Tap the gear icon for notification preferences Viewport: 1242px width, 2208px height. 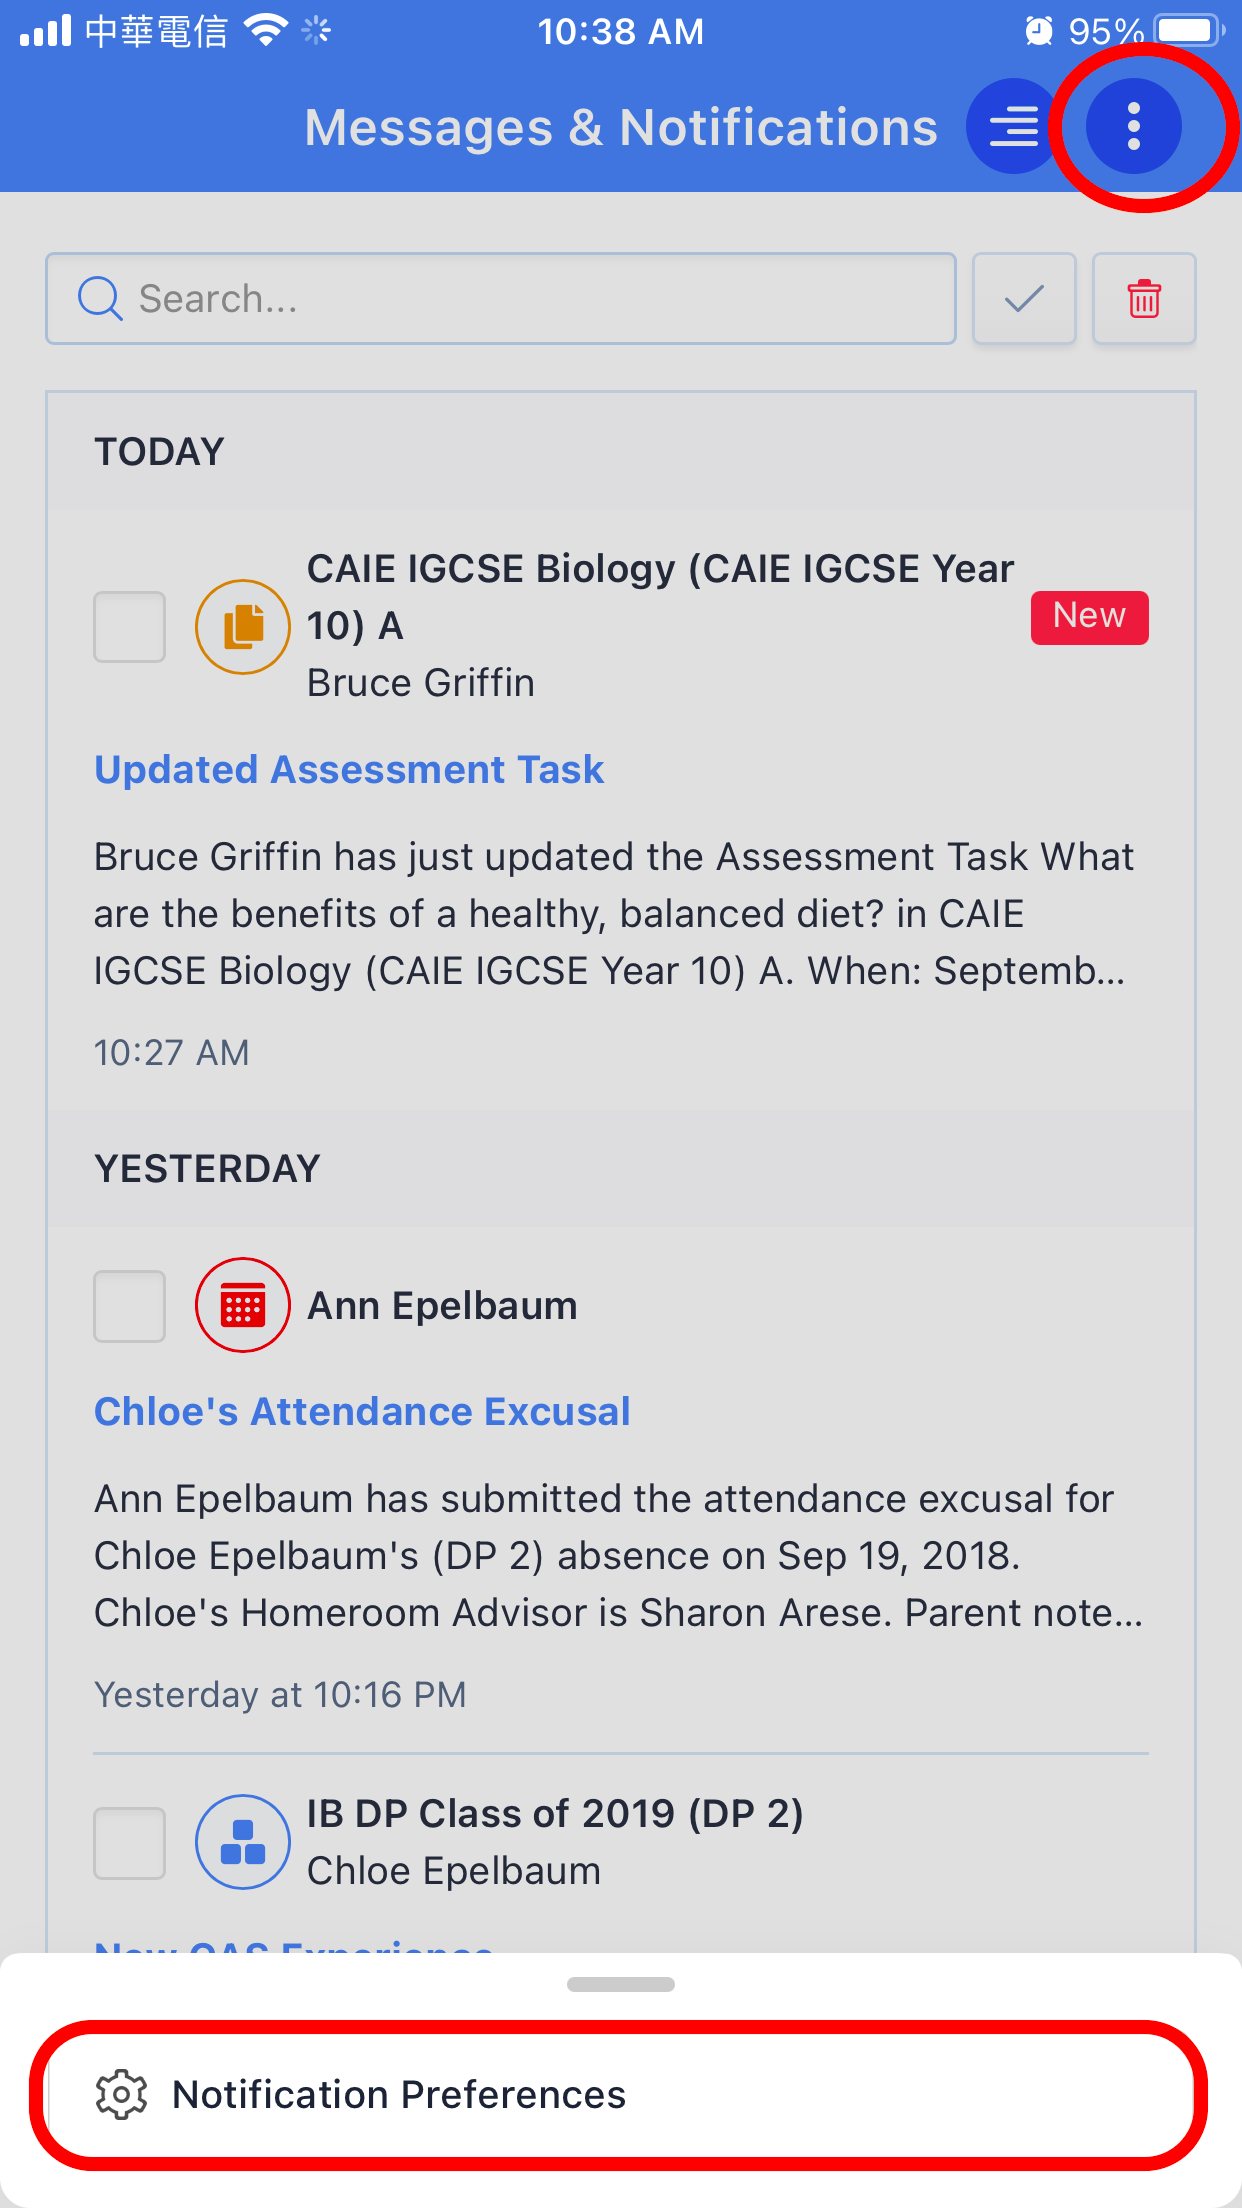121,2094
